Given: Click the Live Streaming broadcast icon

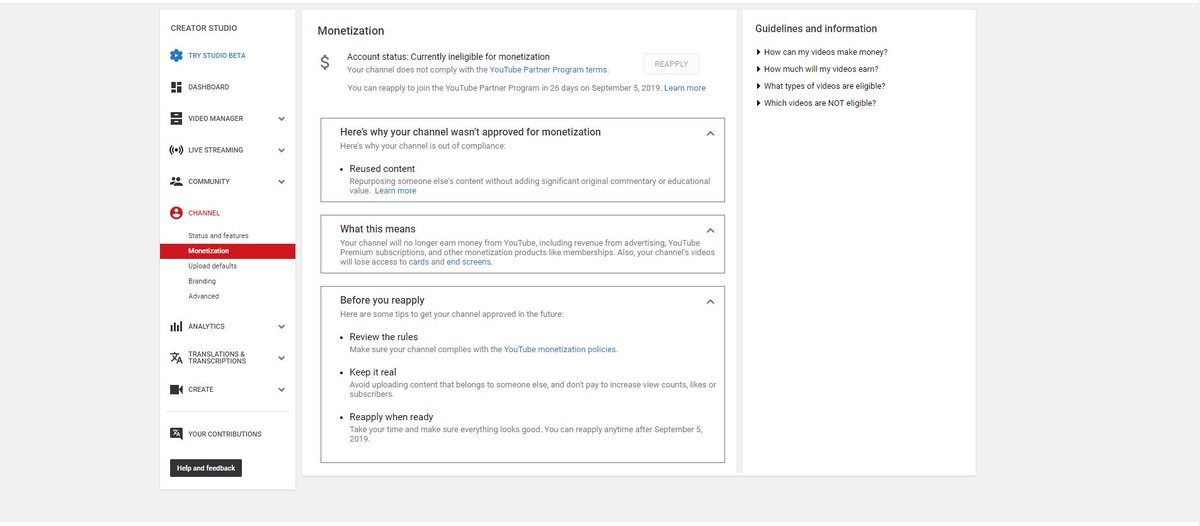Looking at the screenshot, I should 176,150.
